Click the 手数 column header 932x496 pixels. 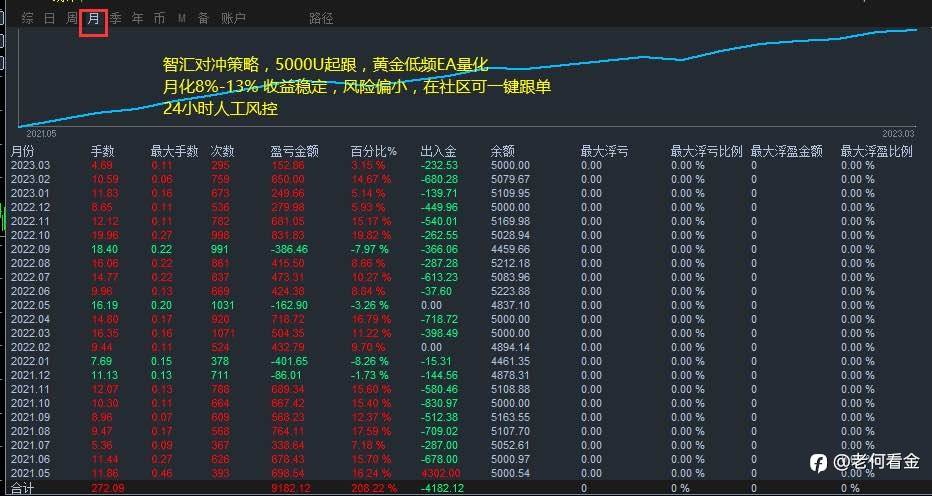[x=102, y=152]
